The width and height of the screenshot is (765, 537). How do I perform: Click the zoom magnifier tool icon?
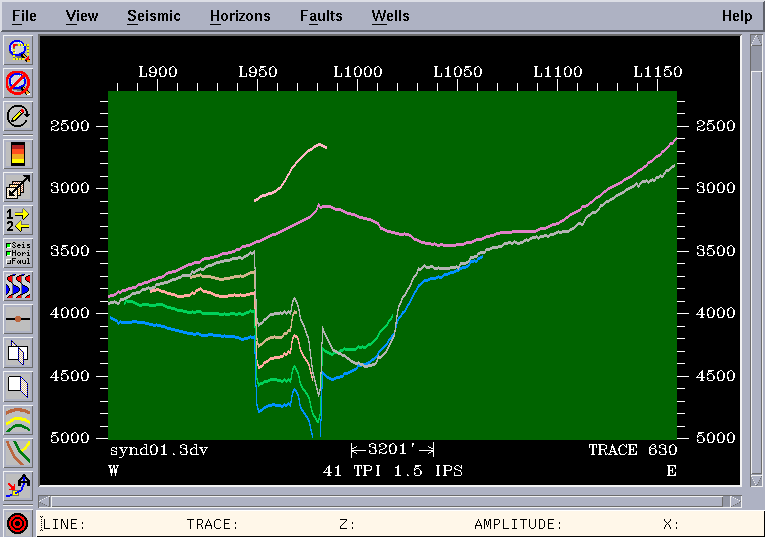(x=19, y=51)
